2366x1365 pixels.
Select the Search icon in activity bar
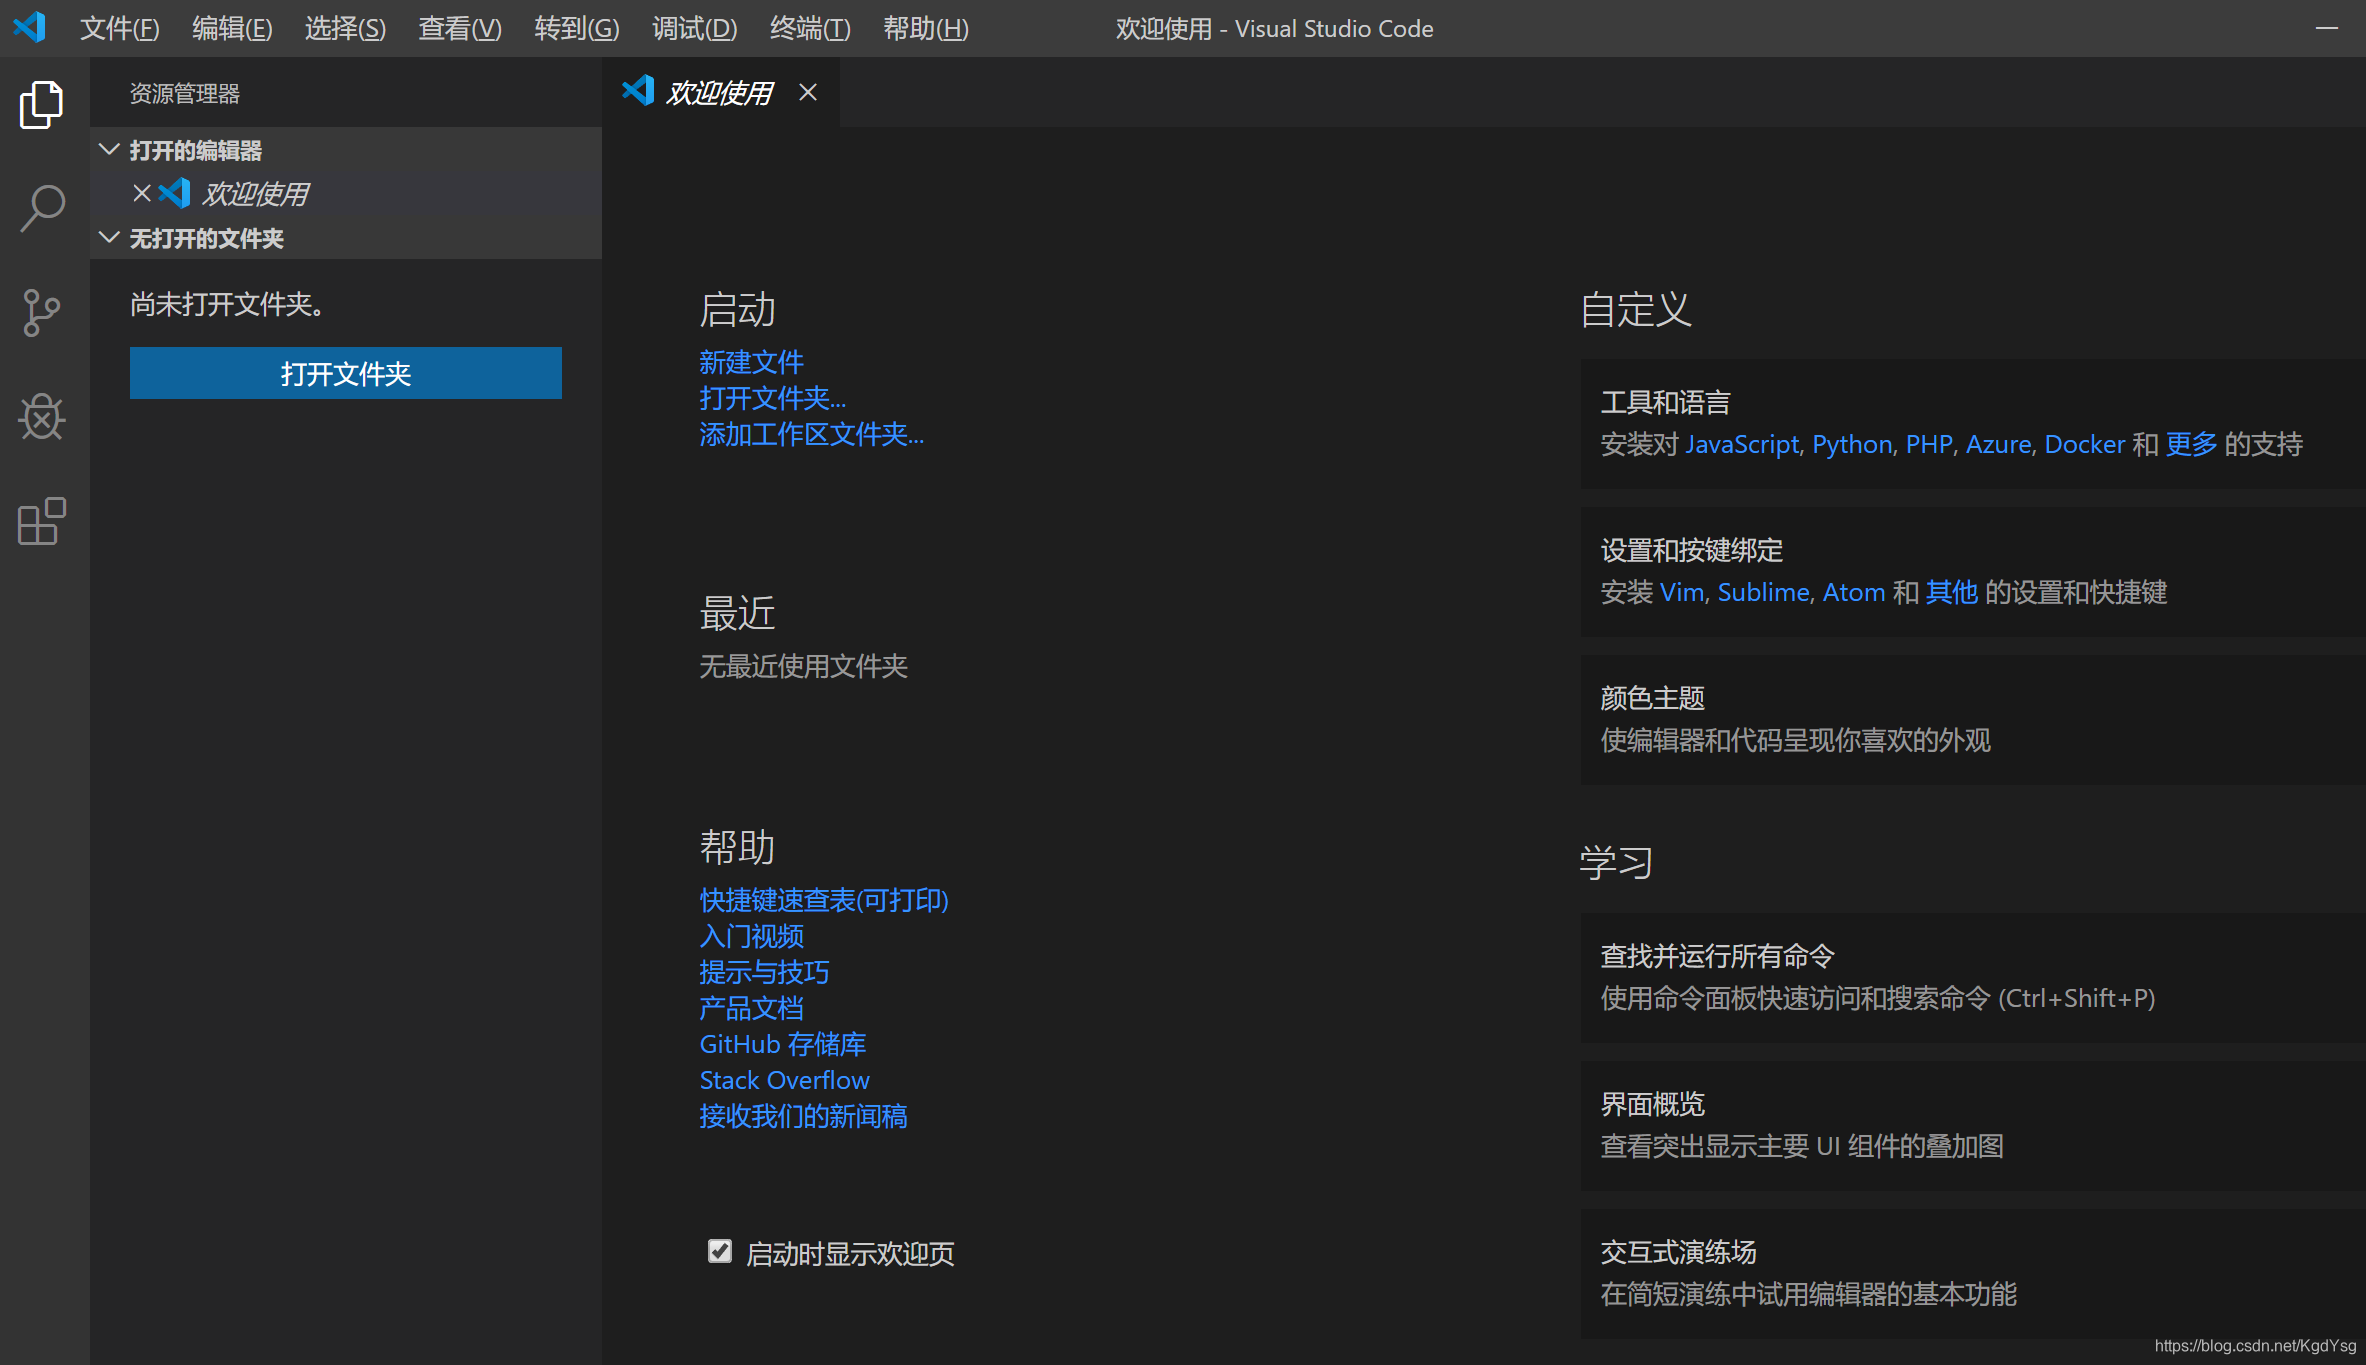pyautogui.click(x=41, y=208)
